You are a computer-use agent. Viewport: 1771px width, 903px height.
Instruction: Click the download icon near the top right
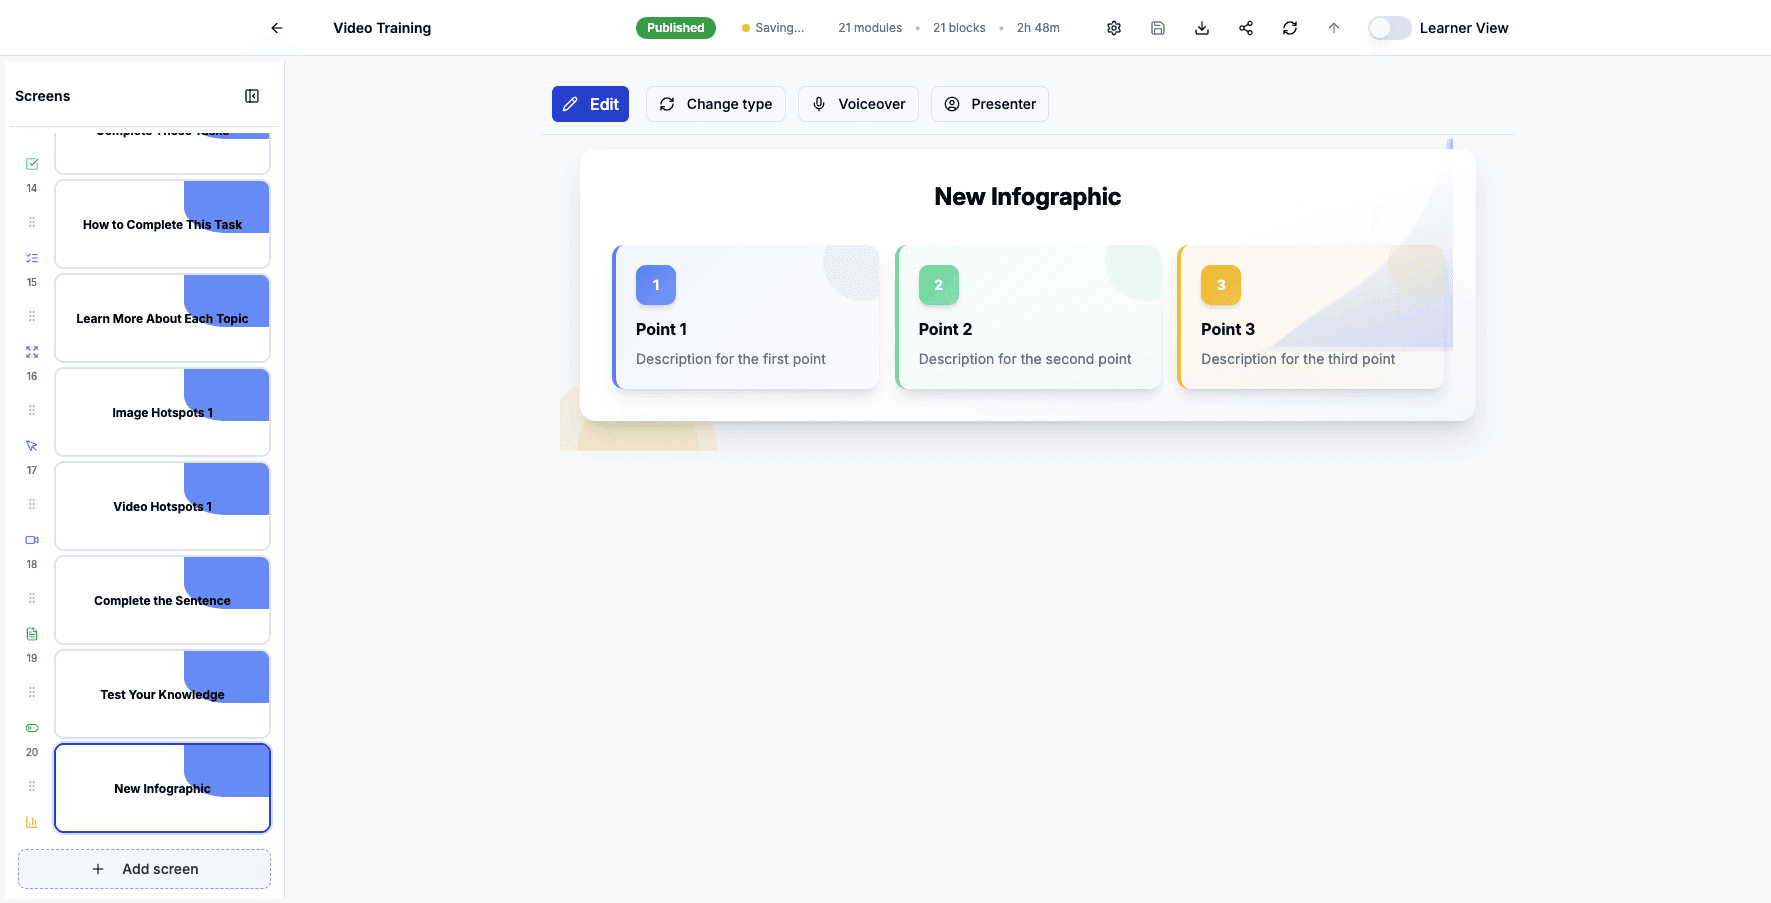1201,27
